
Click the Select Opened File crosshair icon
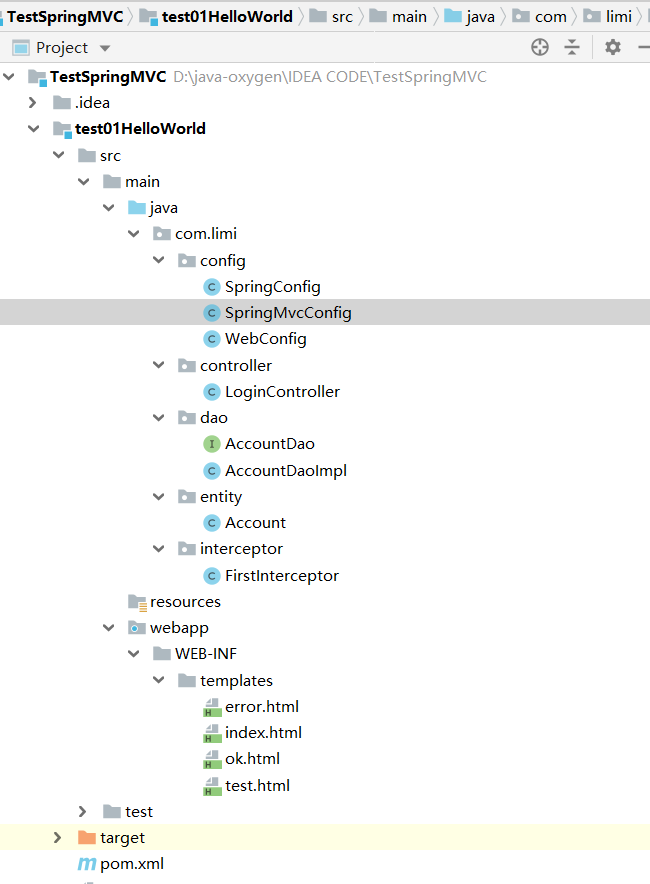coord(539,47)
